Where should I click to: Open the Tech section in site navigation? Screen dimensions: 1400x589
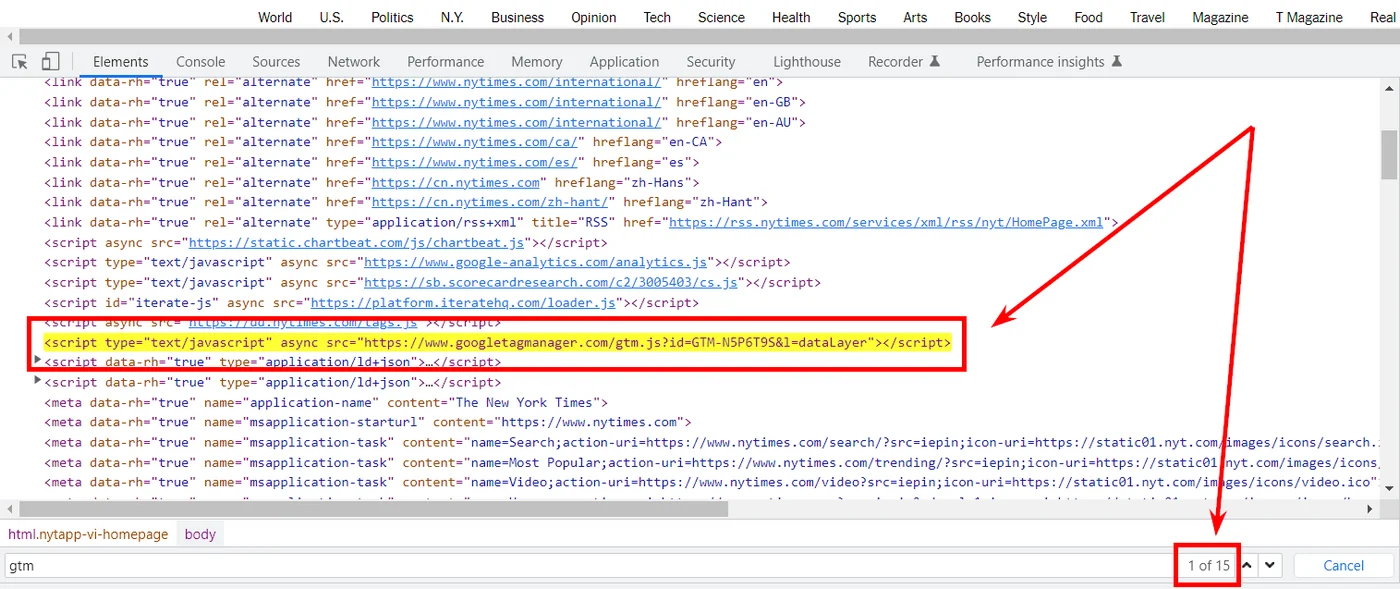[x=657, y=17]
